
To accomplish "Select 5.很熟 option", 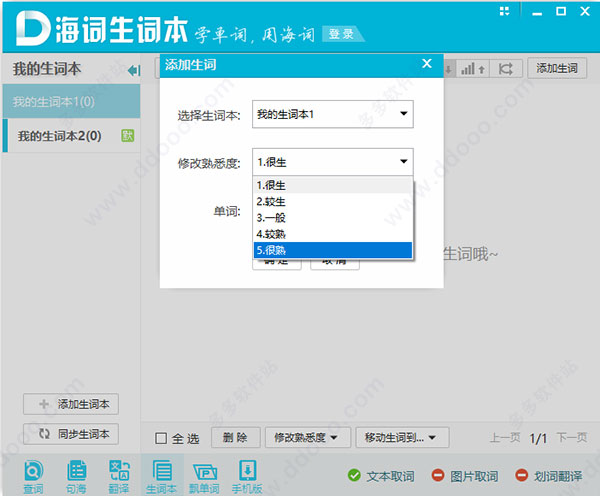I will (x=333, y=250).
